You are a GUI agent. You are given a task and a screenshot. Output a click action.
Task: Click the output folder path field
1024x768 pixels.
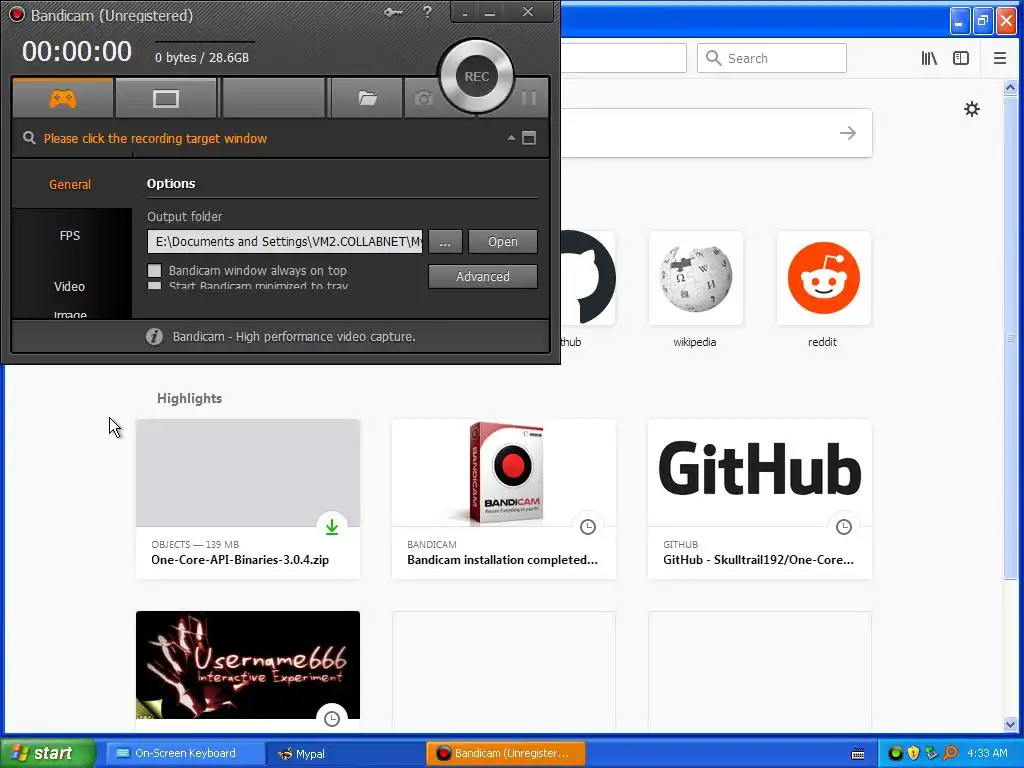pyautogui.click(x=285, y=242)
